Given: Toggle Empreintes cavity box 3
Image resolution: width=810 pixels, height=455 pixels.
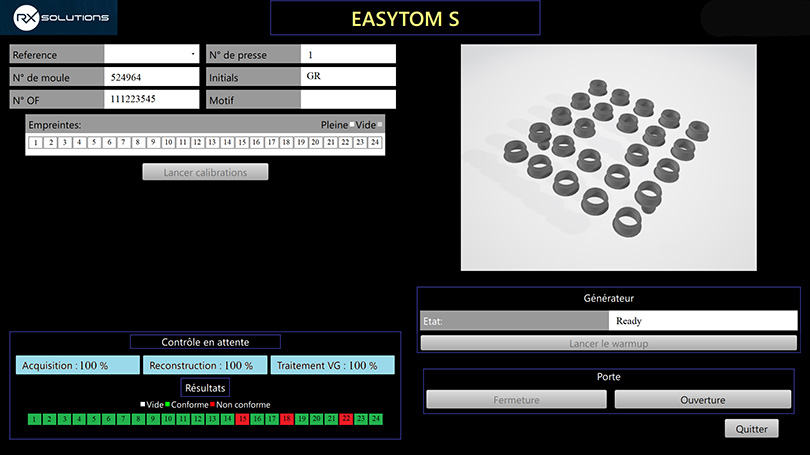Looking at the screenshot, I should coord(65,142).
